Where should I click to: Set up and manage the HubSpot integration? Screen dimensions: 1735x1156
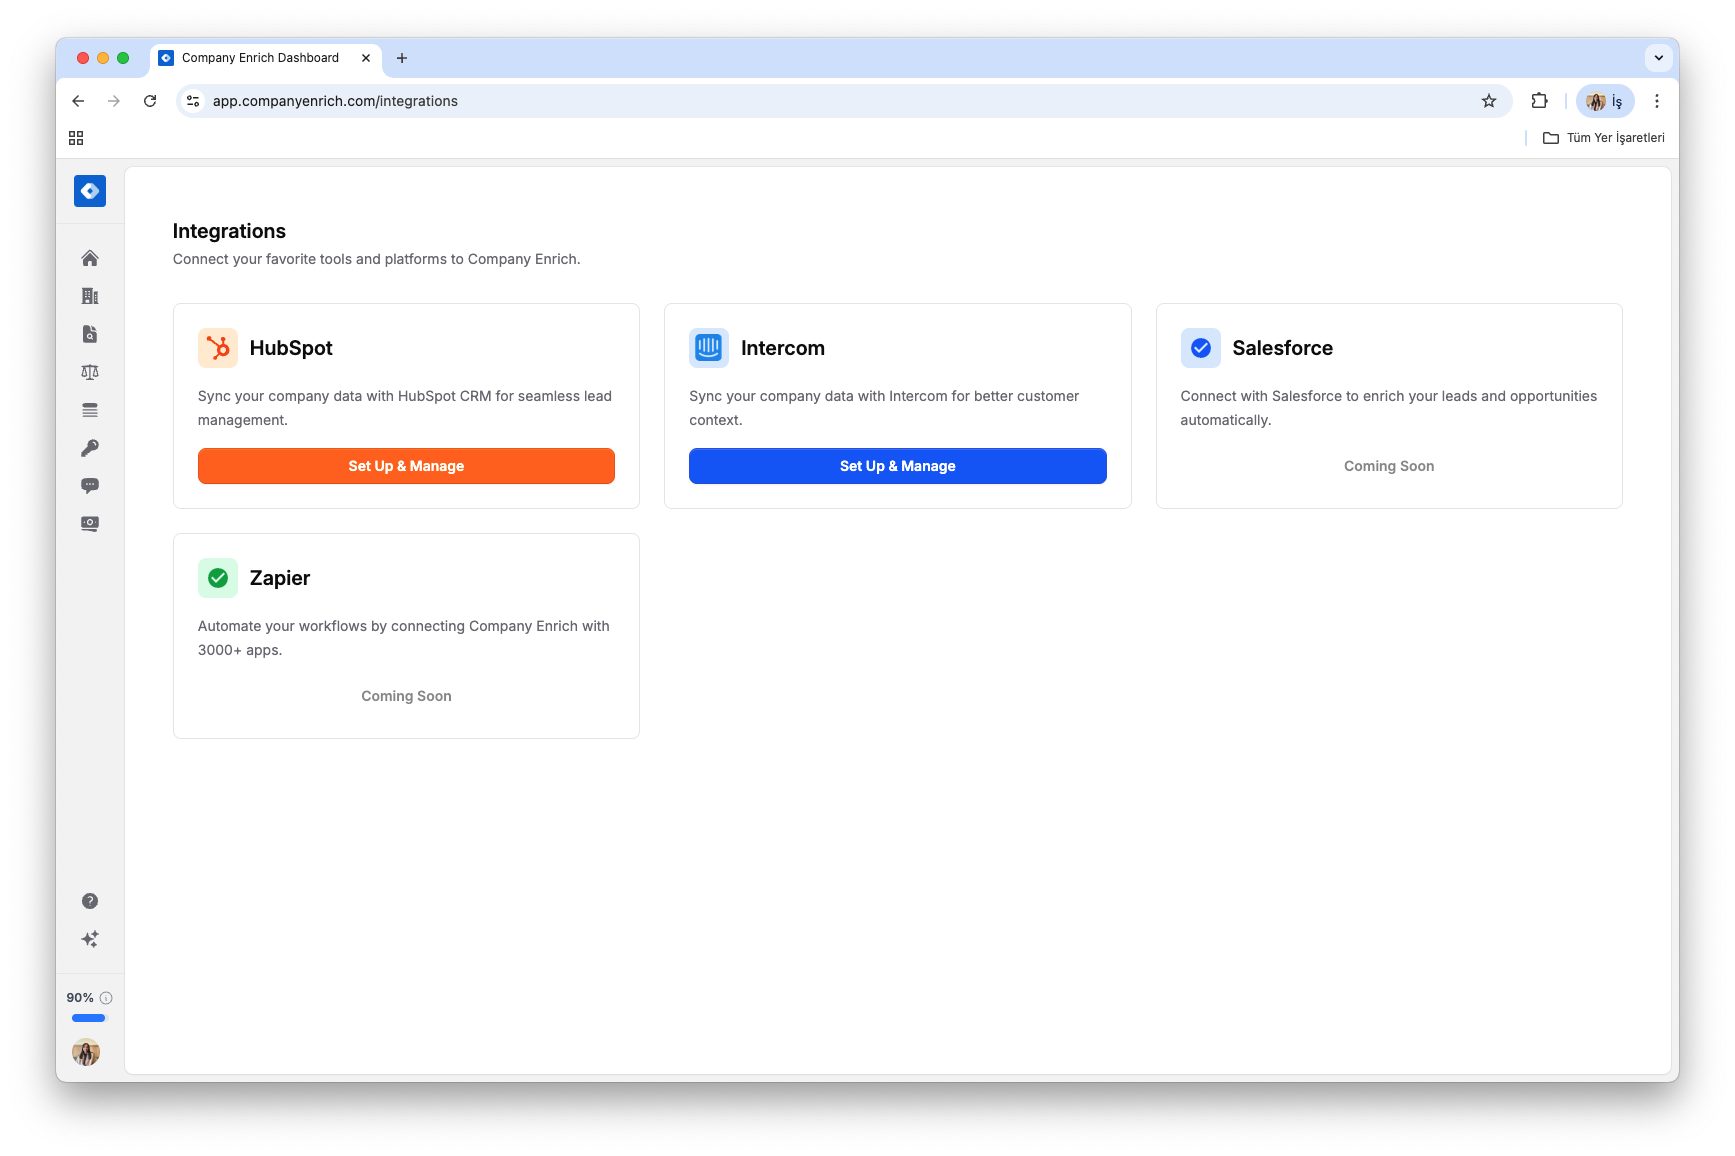point(406,466)
